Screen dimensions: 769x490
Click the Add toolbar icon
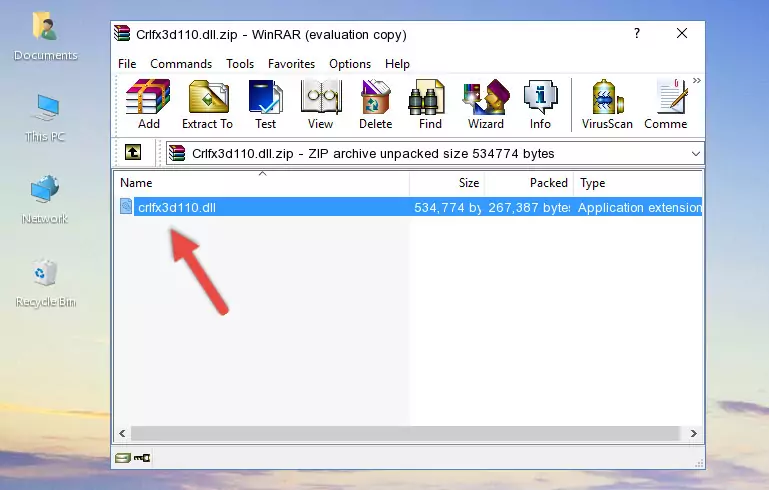pyautogui.click(x=148, y=104)
